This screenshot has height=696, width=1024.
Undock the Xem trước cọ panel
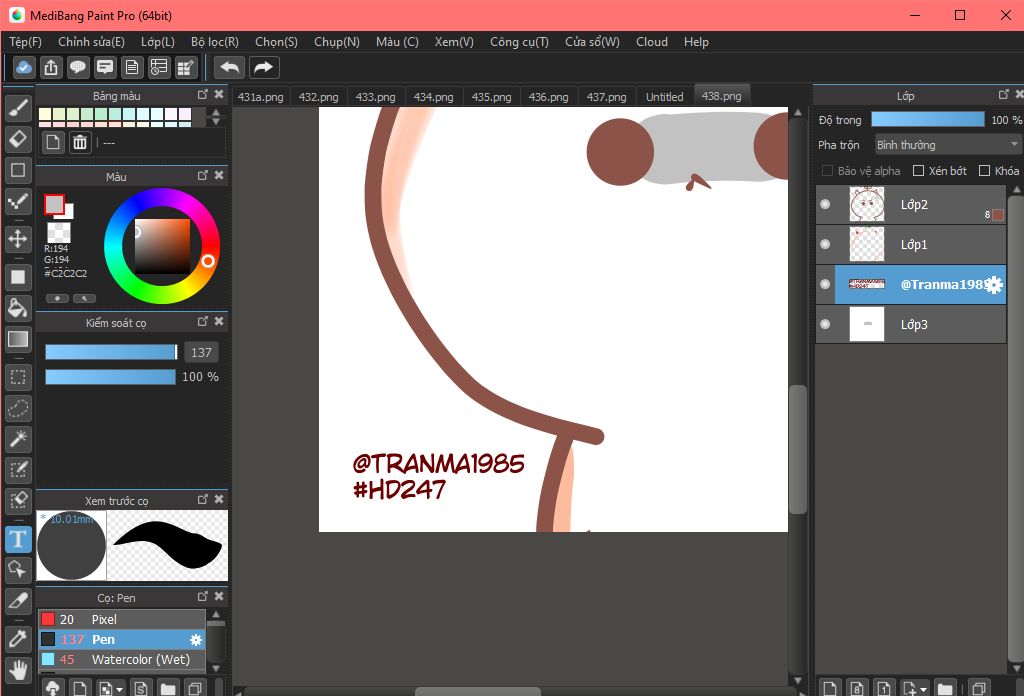pos(202,499)
